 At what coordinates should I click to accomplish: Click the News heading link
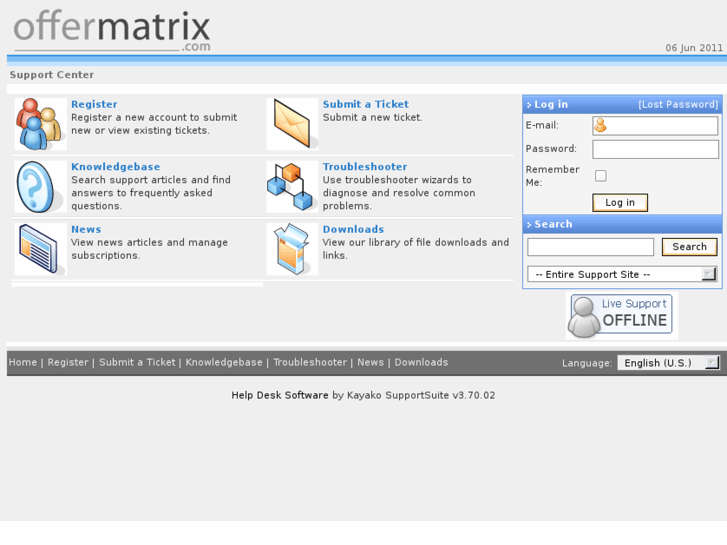86,230
